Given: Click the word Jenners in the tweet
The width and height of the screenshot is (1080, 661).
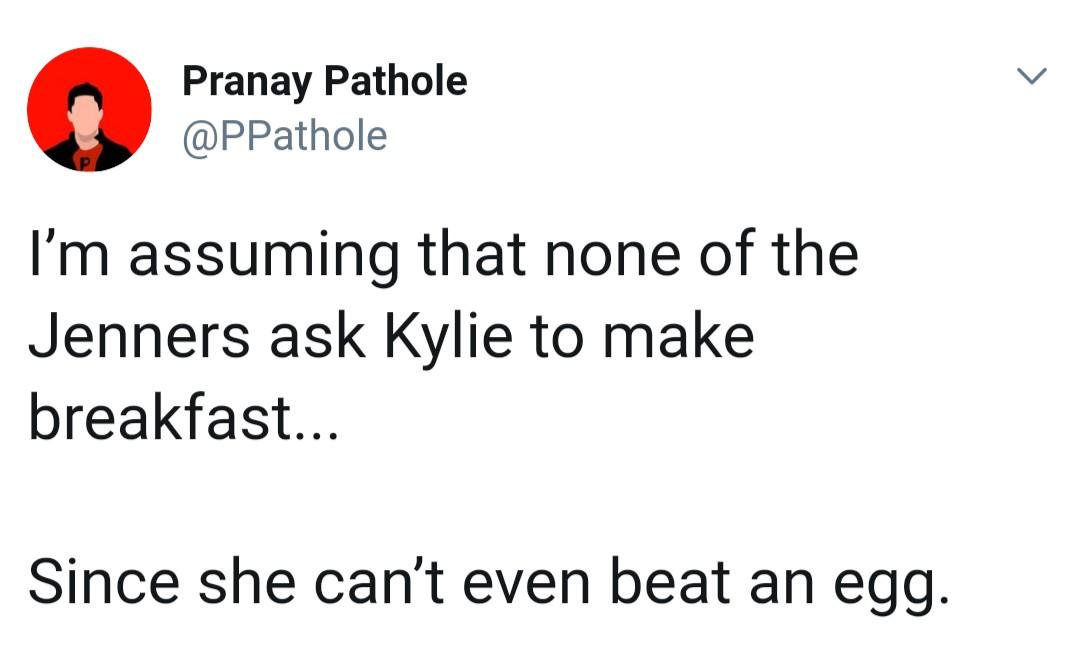Looking at the screenshot, I should 140,337.
